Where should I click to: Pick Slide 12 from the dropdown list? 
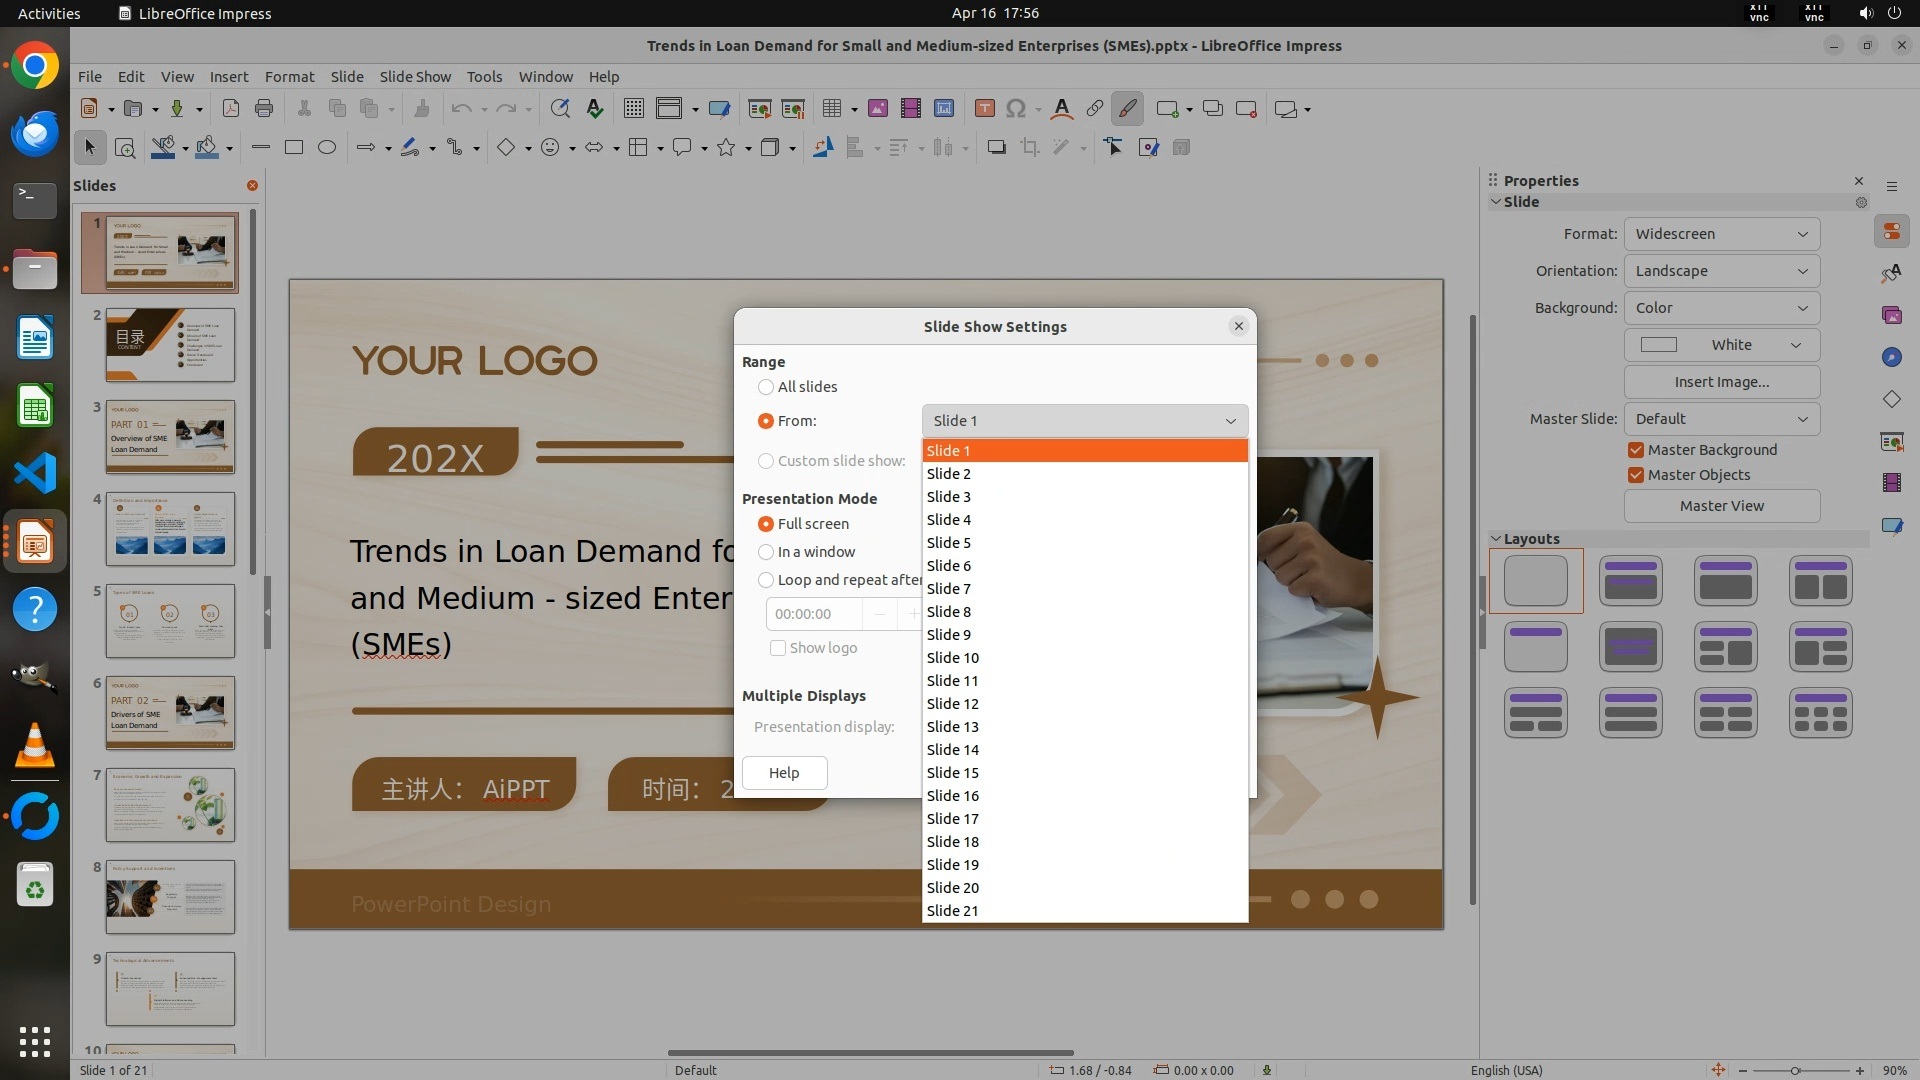[x=953, y=704]
